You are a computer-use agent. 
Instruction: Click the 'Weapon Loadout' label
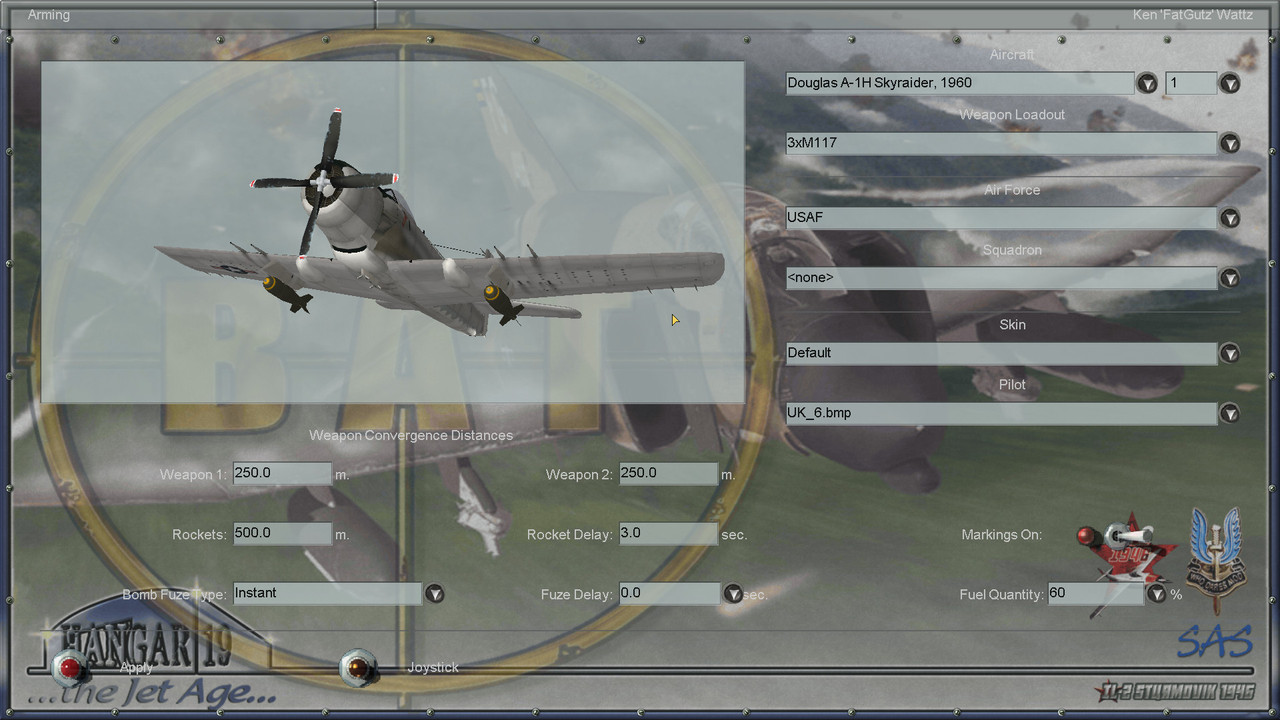(x=1012, y=115)
